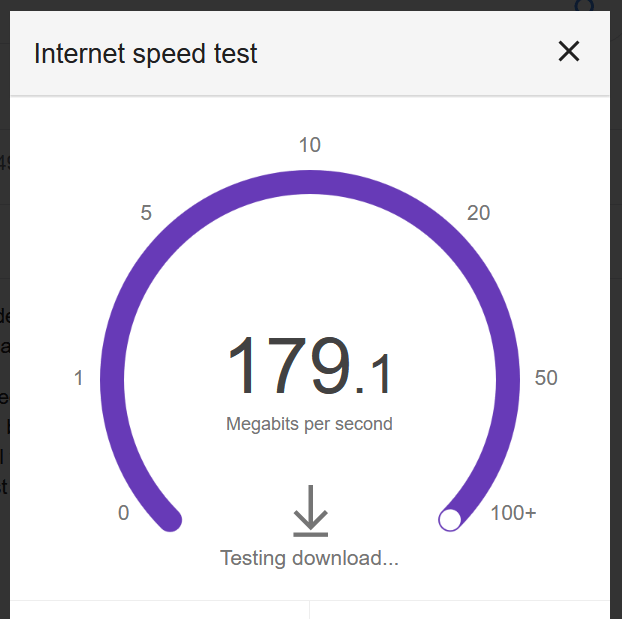Click the white gauge indicator knob
This screenshot has width=622, height=619.
[450, 519]
